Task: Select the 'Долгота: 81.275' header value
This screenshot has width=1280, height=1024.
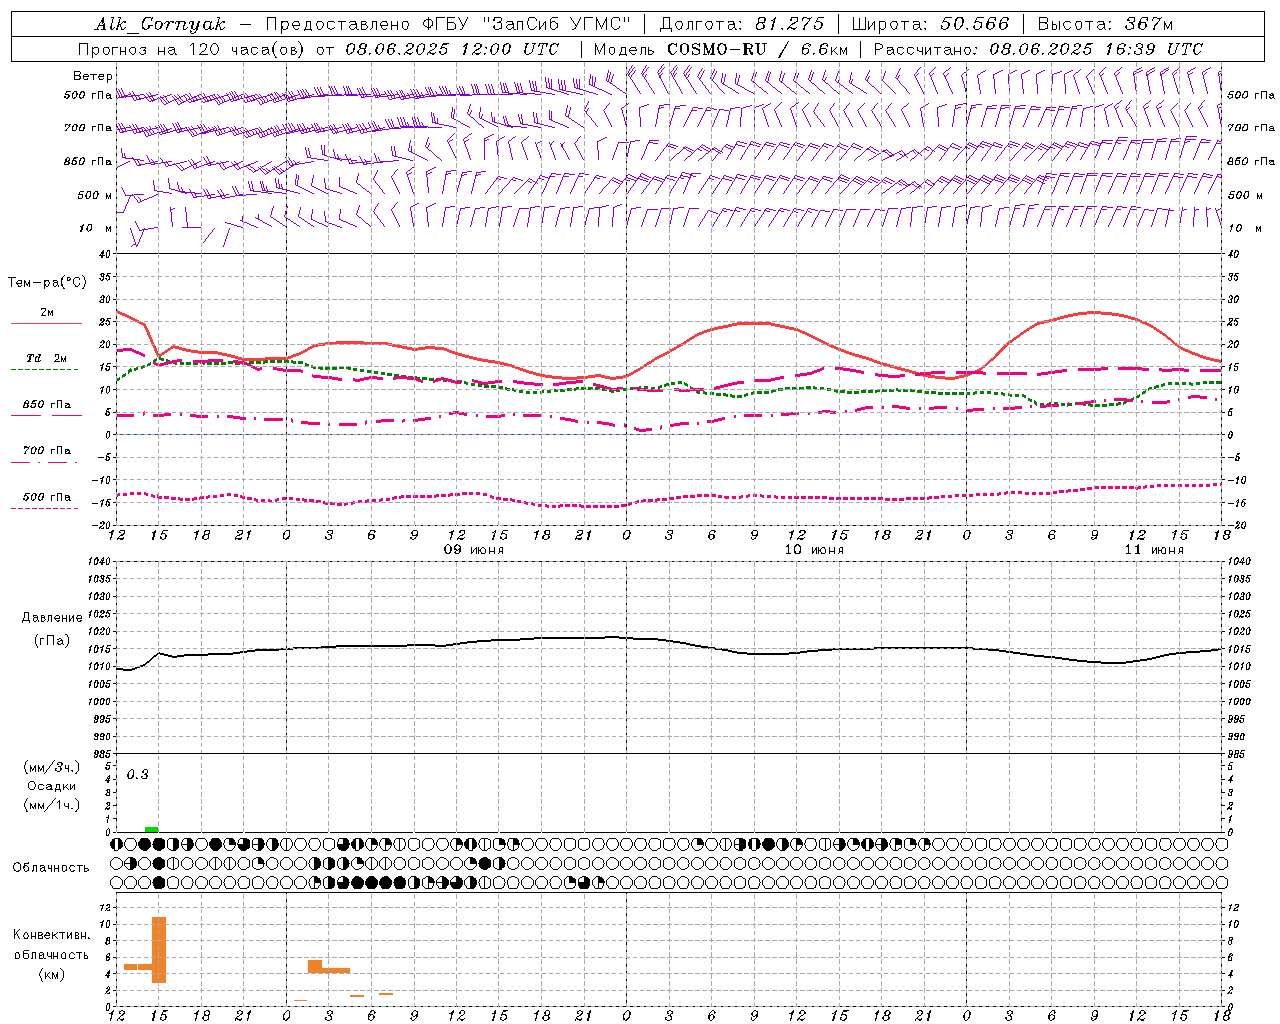Action: pos(742,24)
